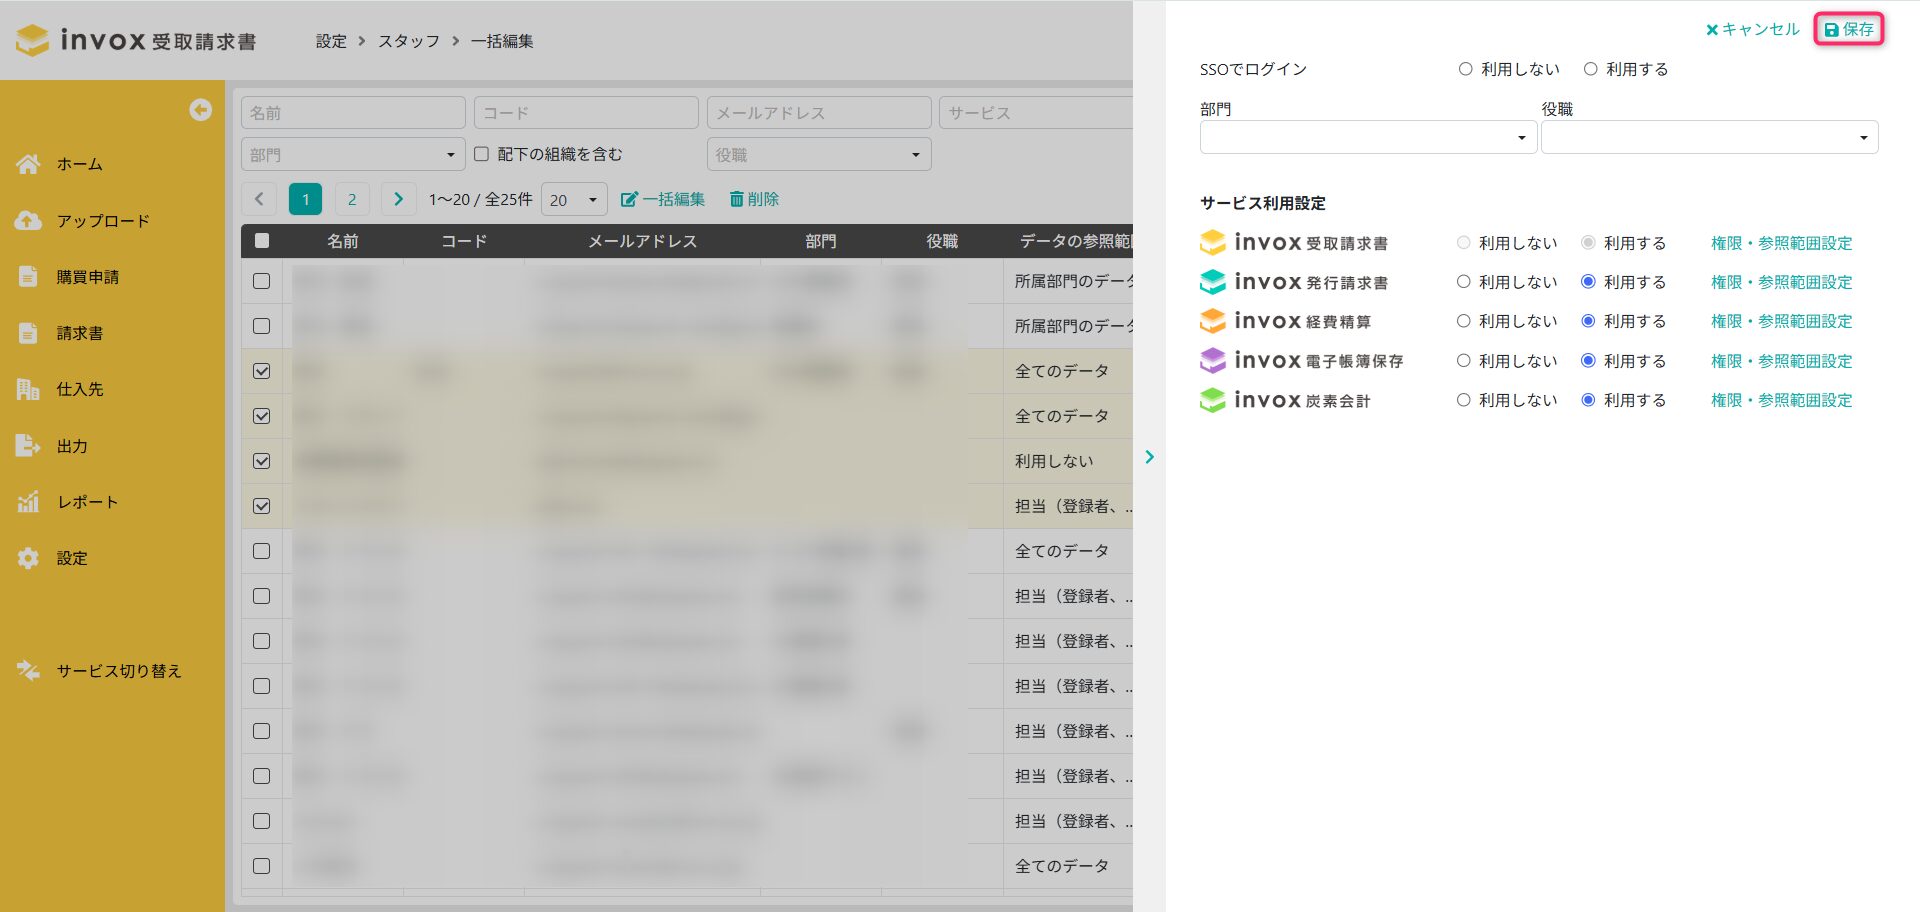Click the レポート chart icon

(x=28, y=502)
